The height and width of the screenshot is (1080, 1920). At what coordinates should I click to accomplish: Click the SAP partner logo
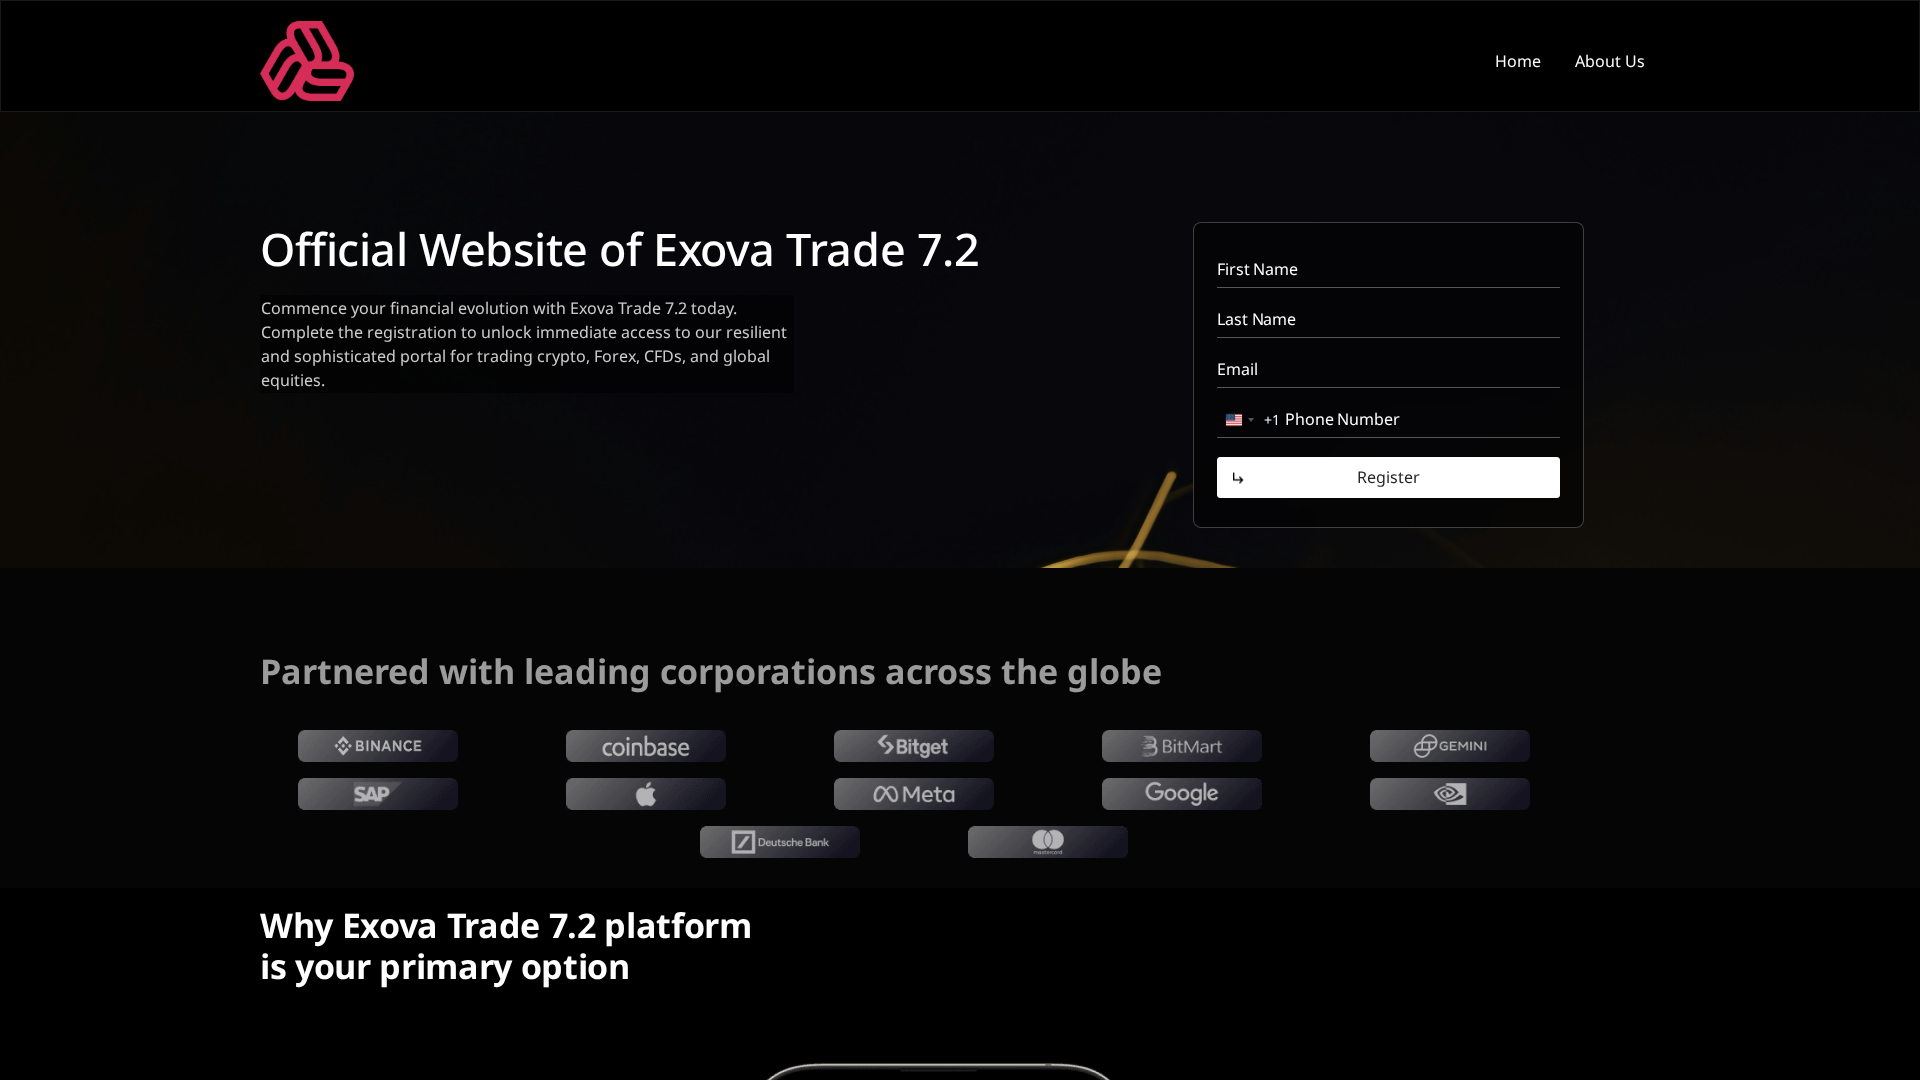(377, 794)
